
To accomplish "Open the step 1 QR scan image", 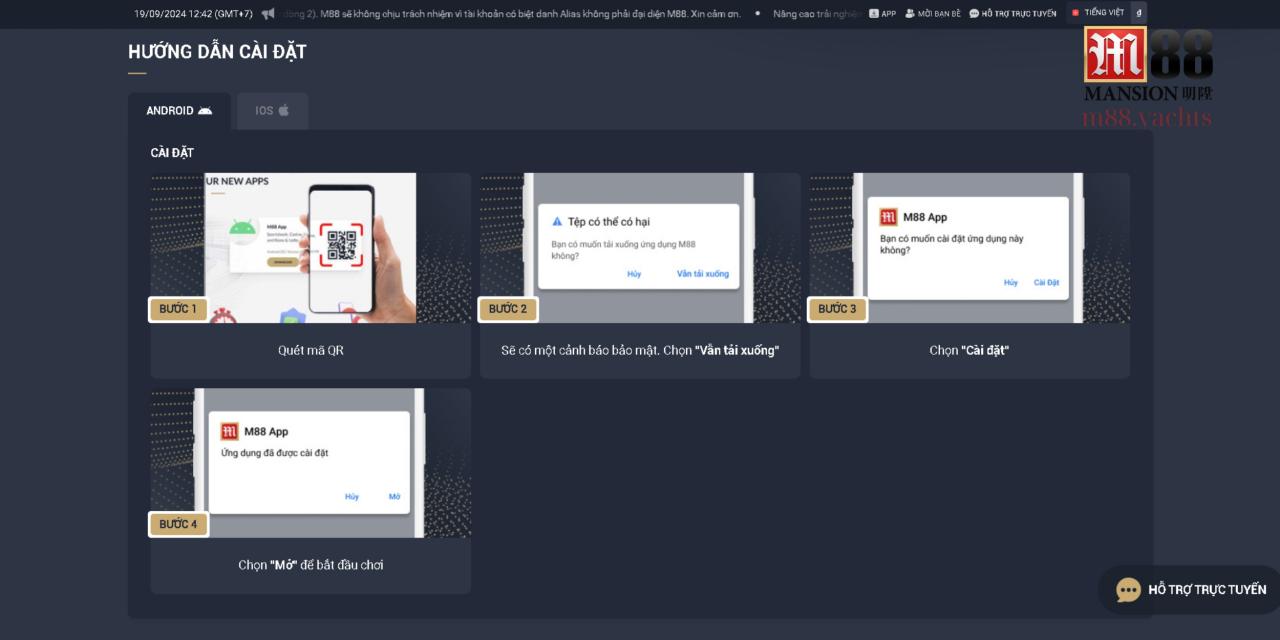I will point(311,248).
